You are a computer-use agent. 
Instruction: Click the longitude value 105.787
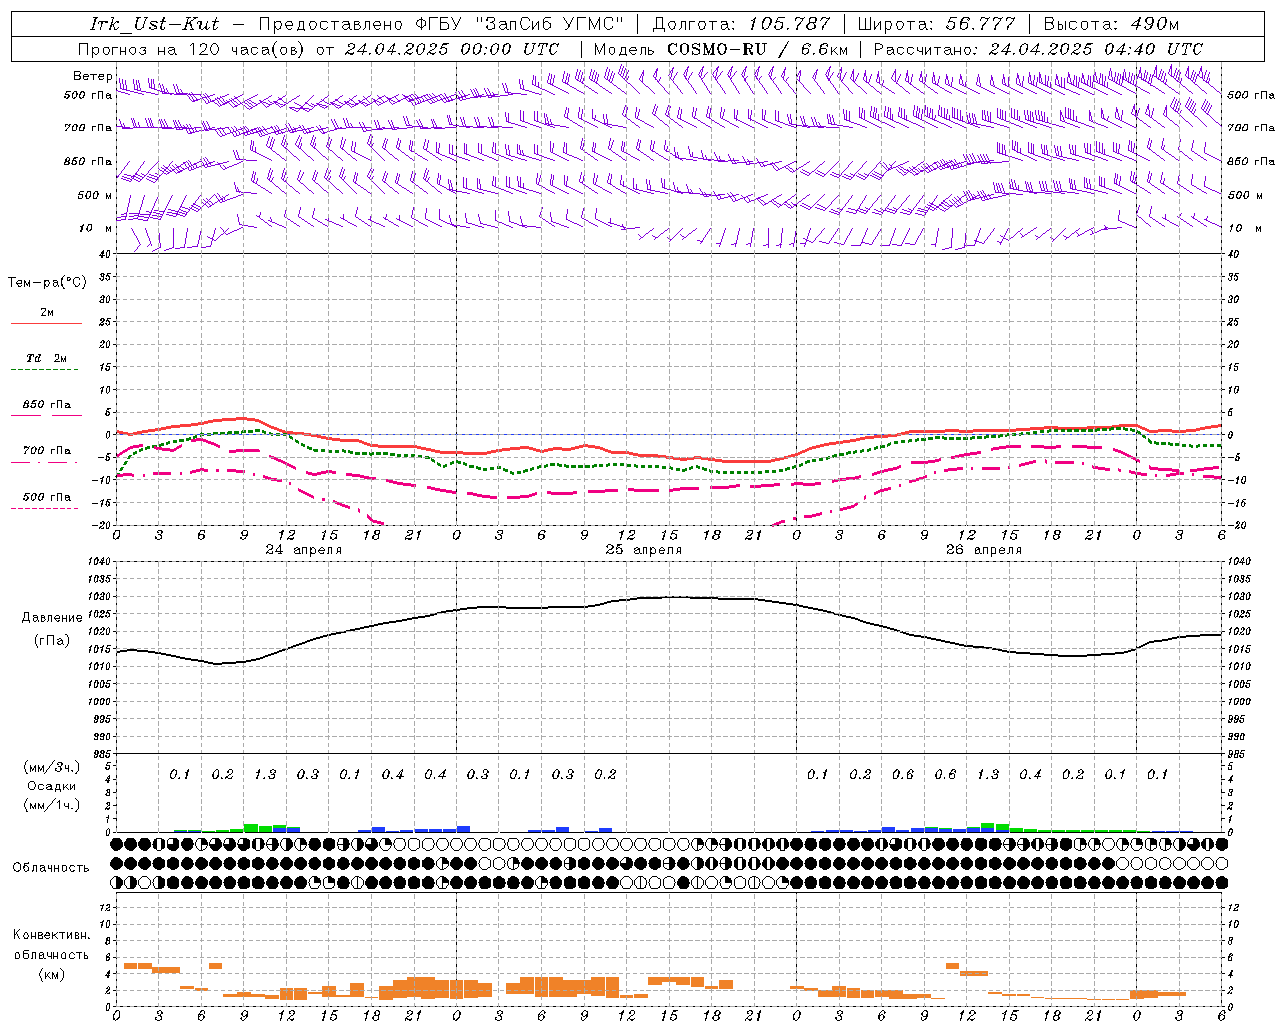click(791, 24)
